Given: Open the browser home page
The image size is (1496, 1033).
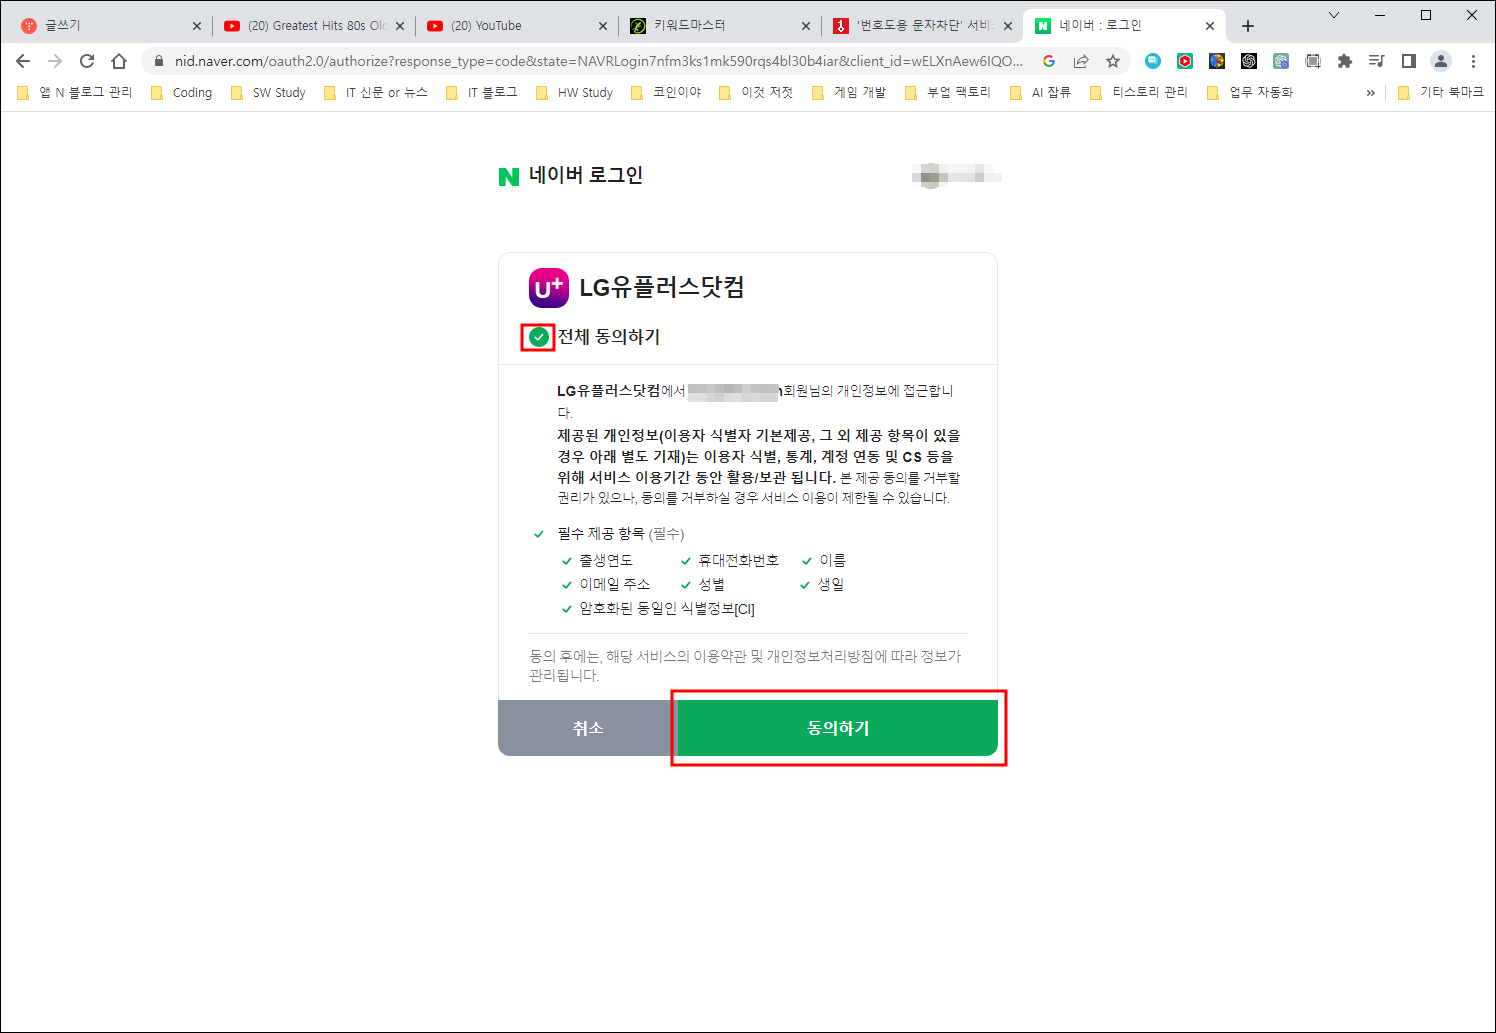Looking at the screenshot, I should click(x=119, y=61).
